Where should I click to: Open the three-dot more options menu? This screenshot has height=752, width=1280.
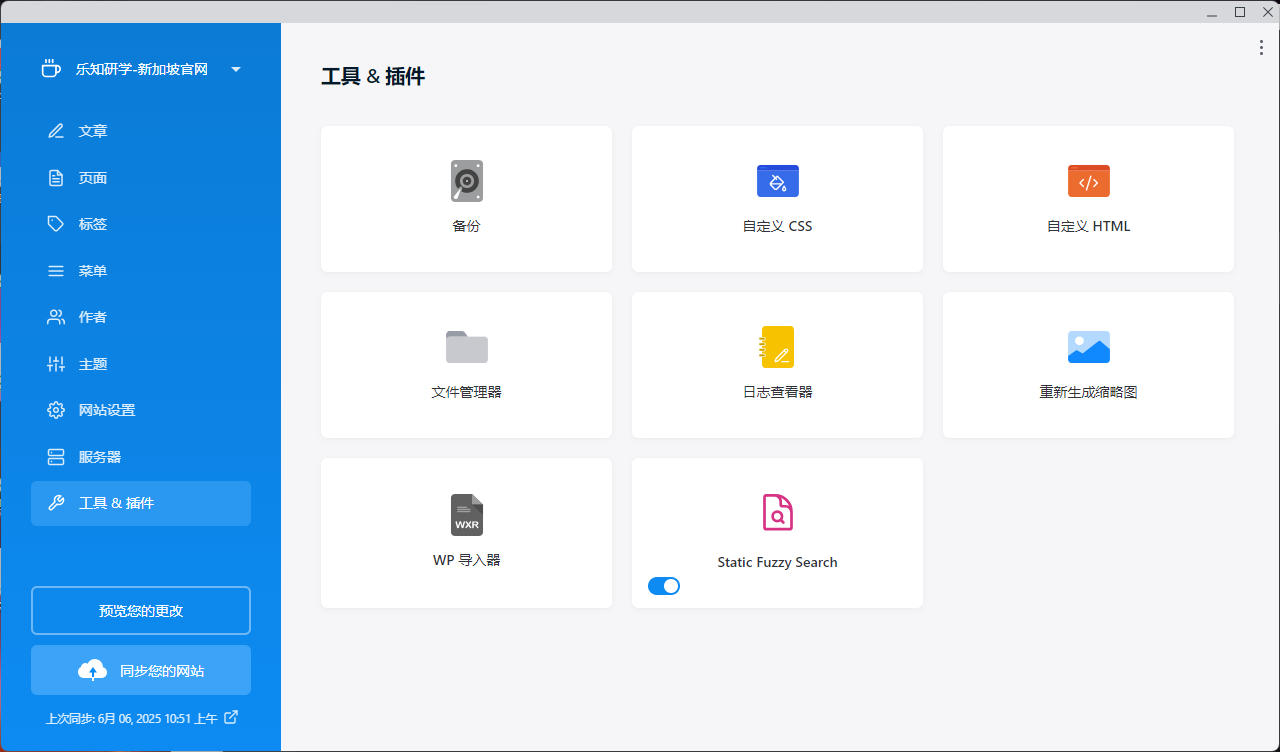tap(1261, 48)
